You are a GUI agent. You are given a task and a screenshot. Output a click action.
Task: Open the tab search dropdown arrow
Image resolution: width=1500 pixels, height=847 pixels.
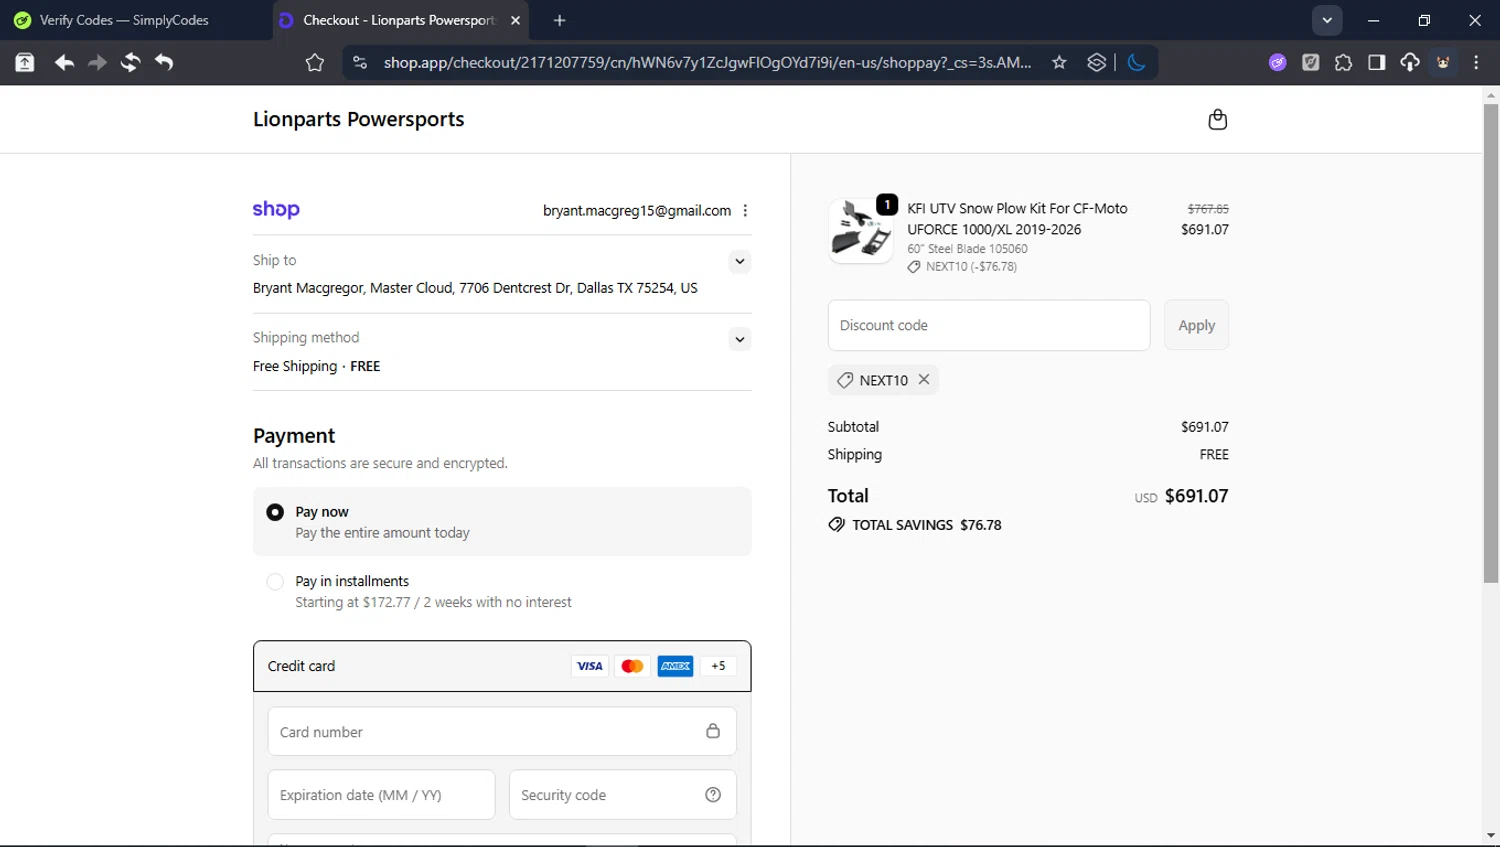[1326, 20]
